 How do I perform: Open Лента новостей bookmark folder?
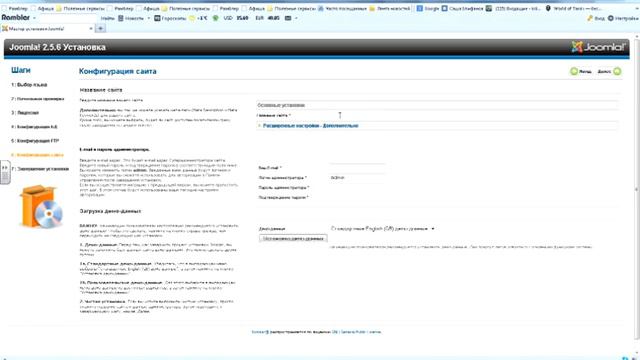pos(389,8)
